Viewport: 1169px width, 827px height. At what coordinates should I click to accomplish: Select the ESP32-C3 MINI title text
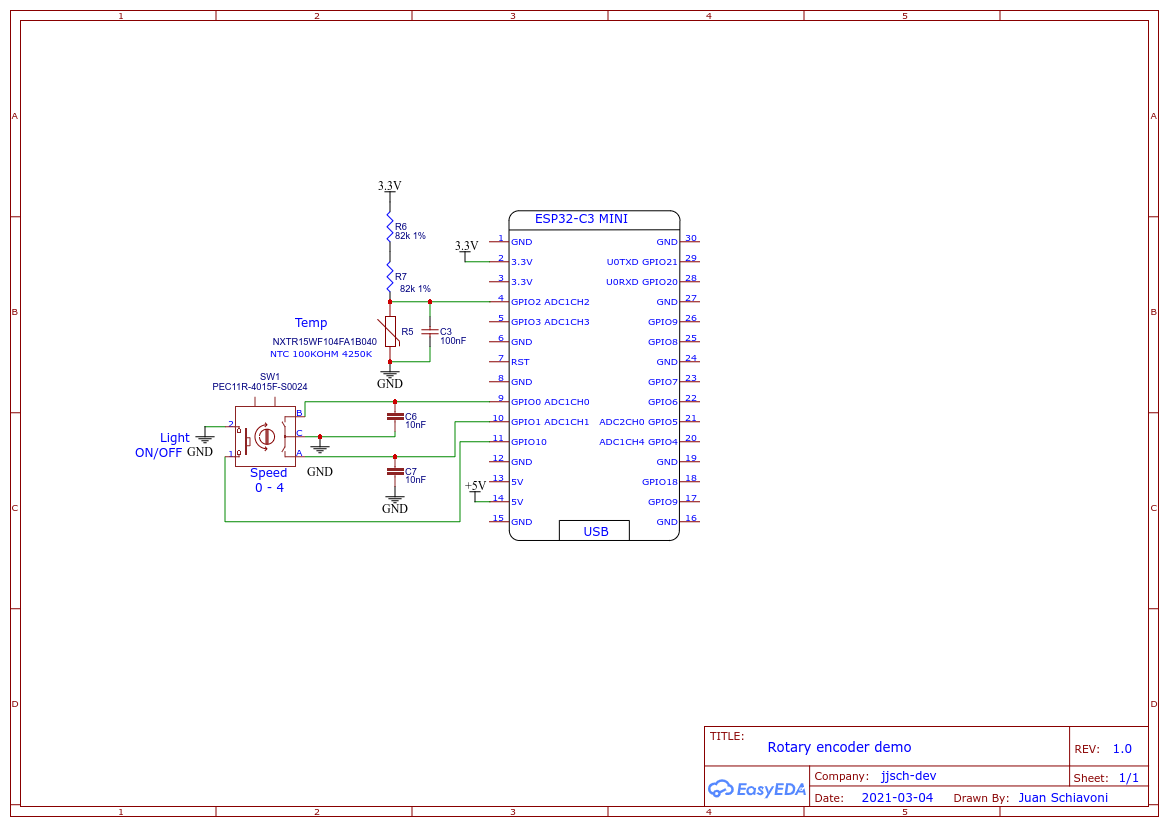(x=581, y=218)
